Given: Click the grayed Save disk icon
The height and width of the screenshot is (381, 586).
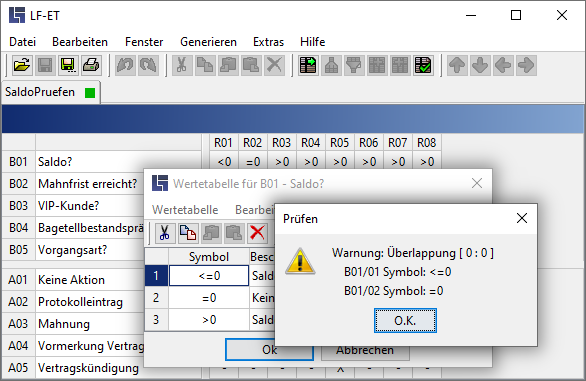Looking at the screenshot, I should tap(45, 65).
